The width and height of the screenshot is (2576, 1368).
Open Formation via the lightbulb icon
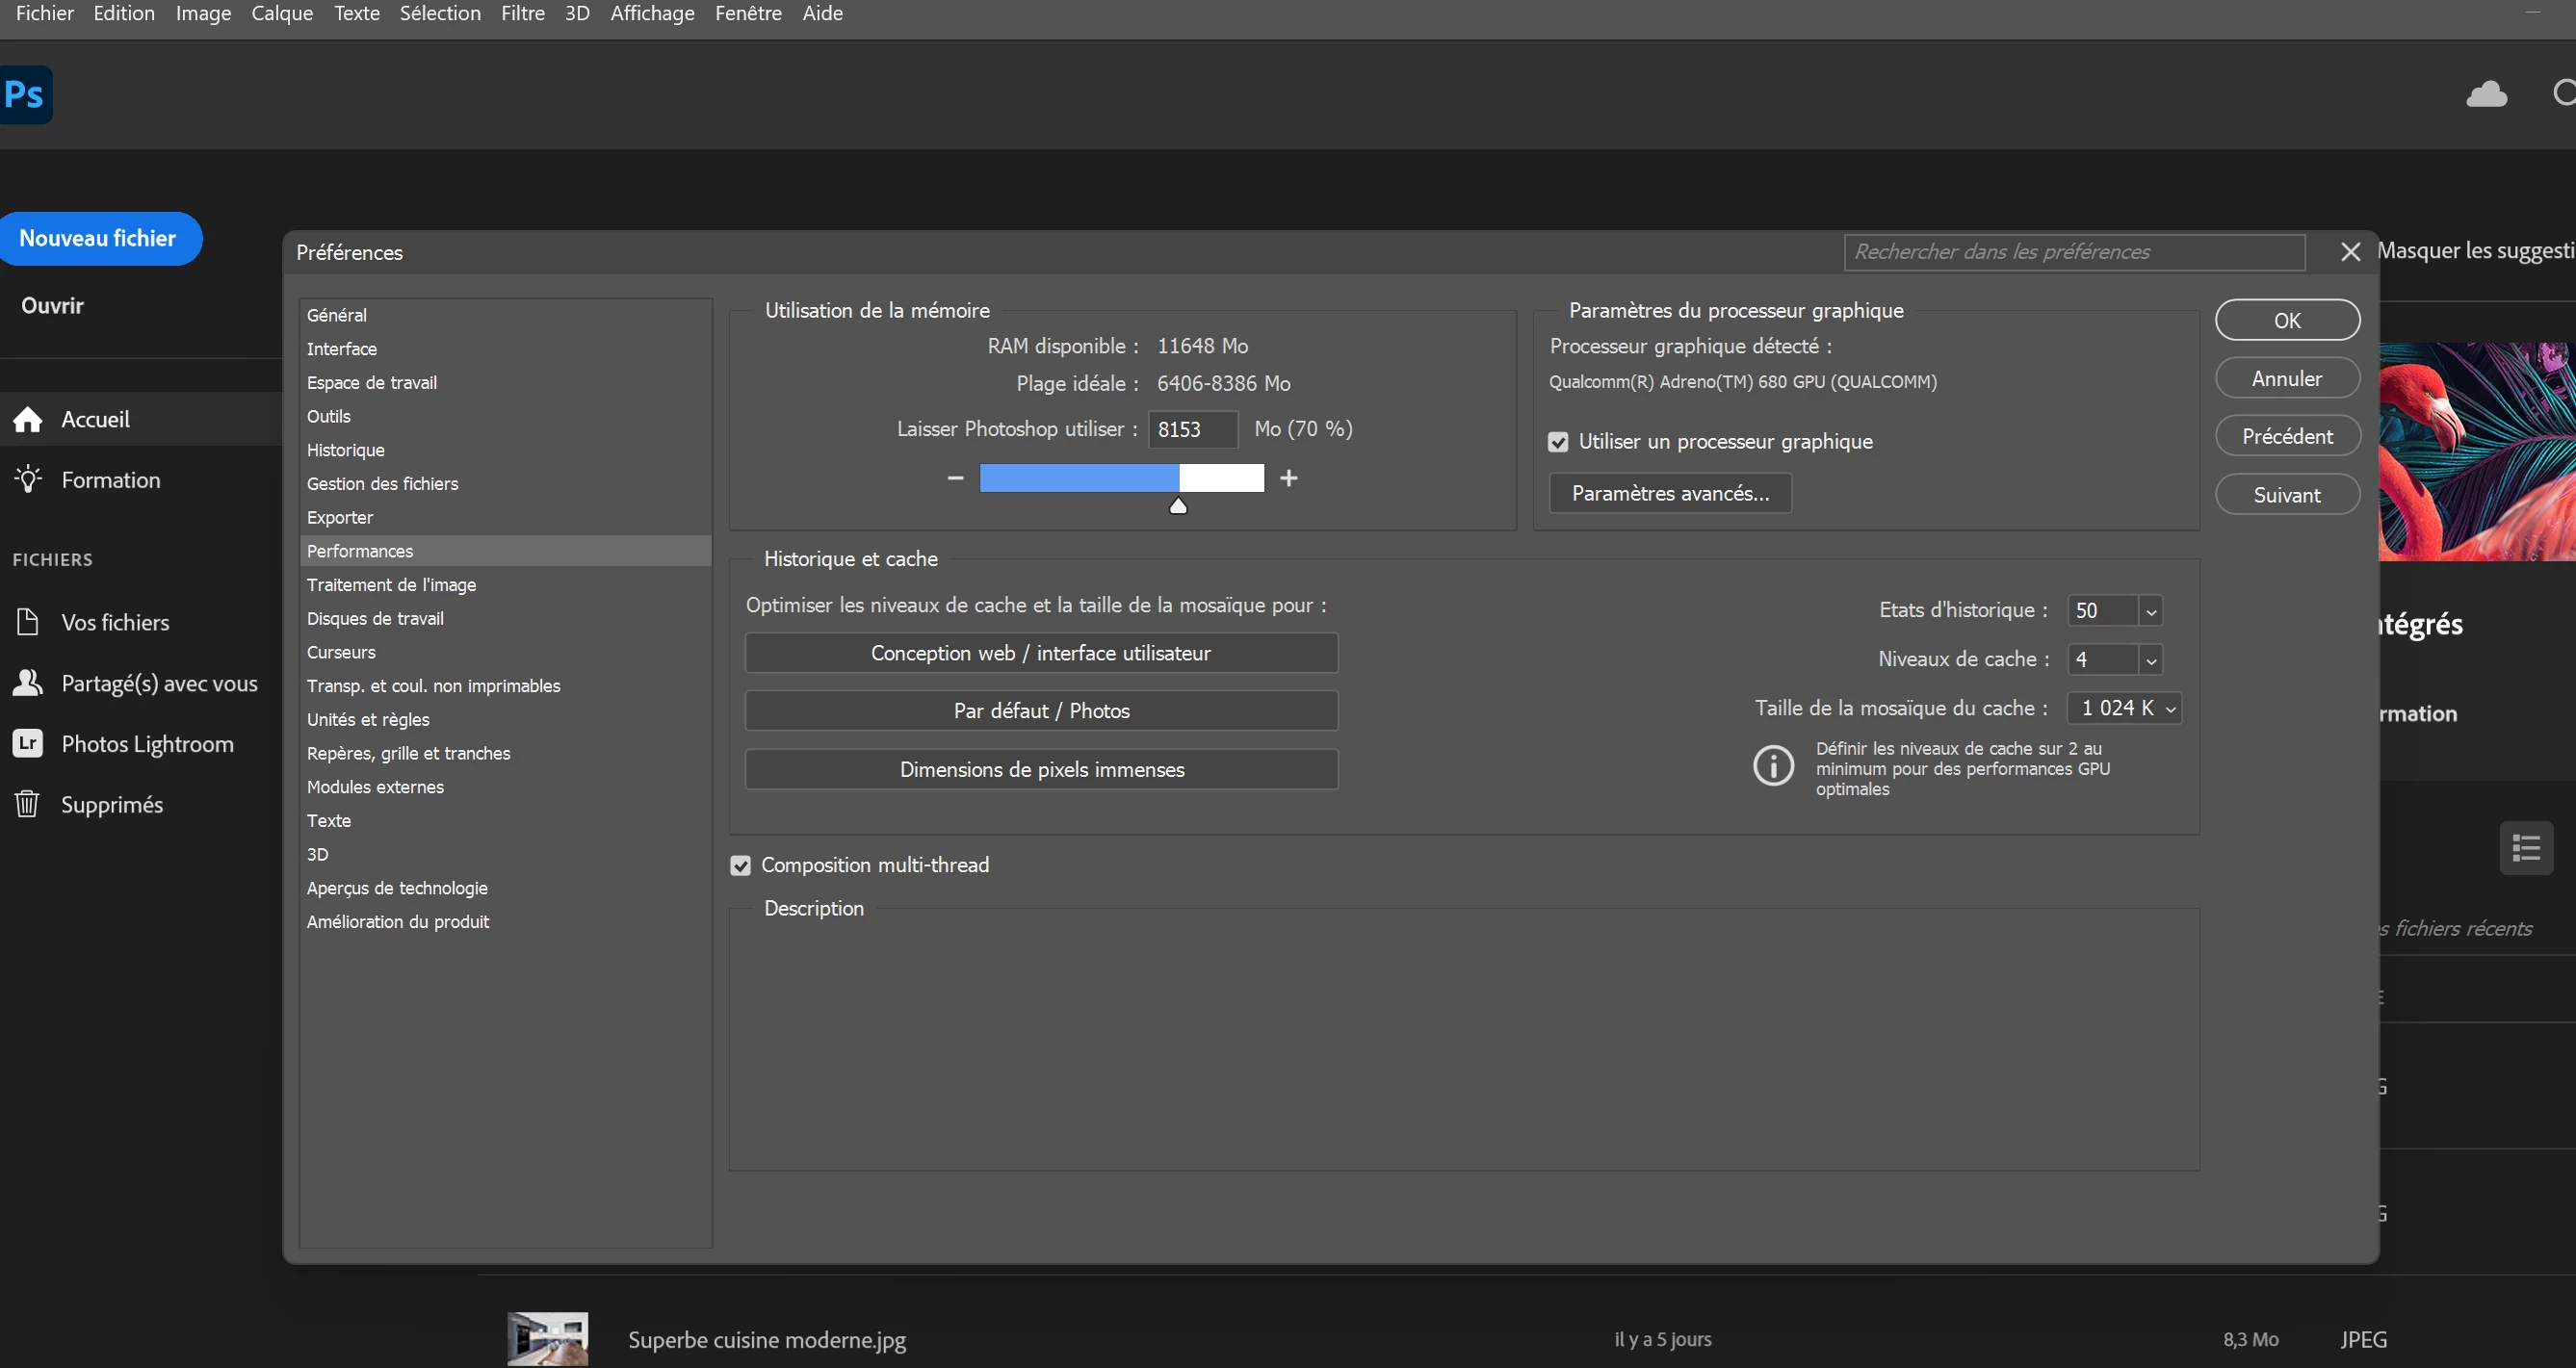28,479
